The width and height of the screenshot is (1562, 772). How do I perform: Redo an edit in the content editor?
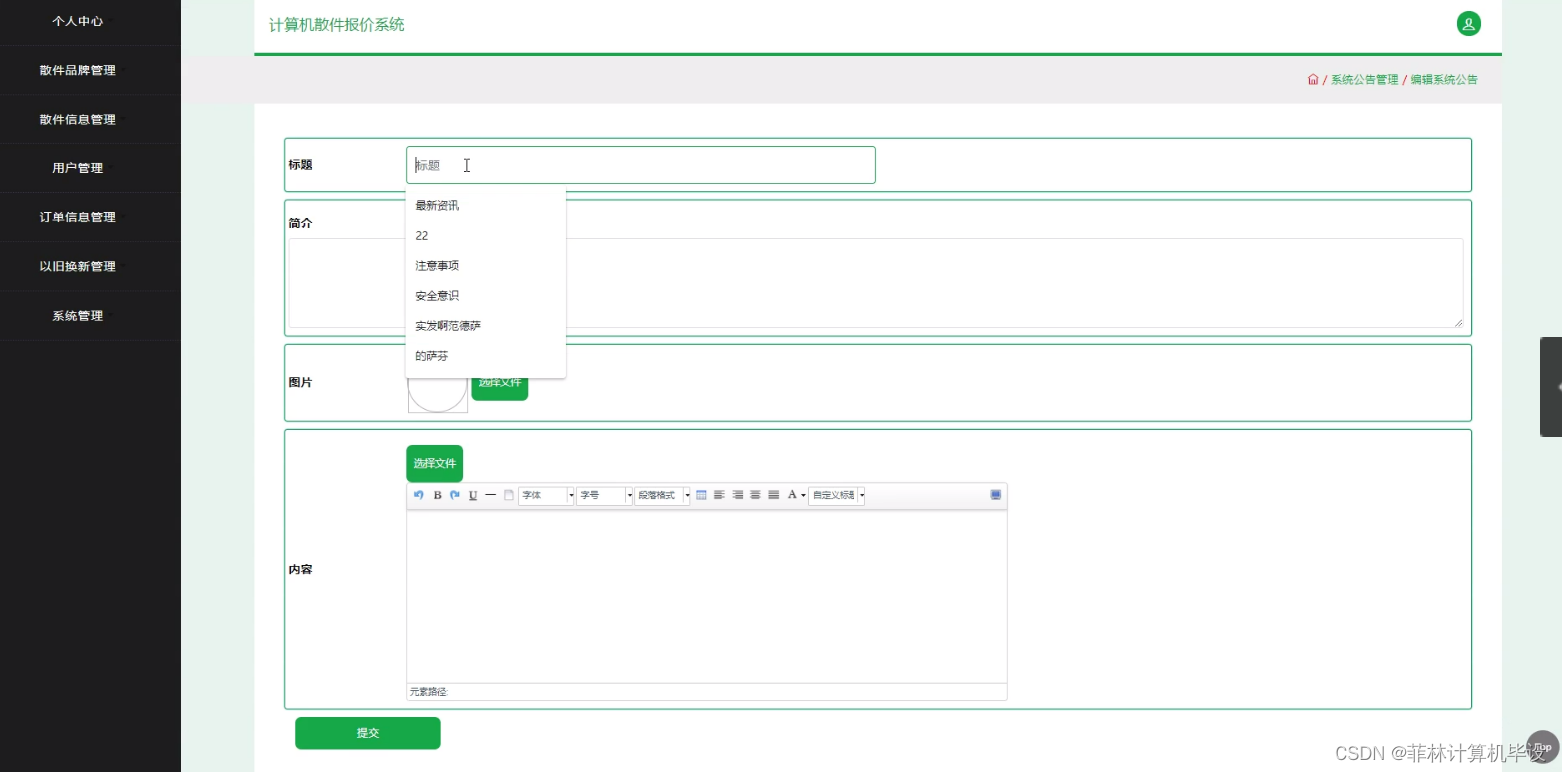point(454,495)
